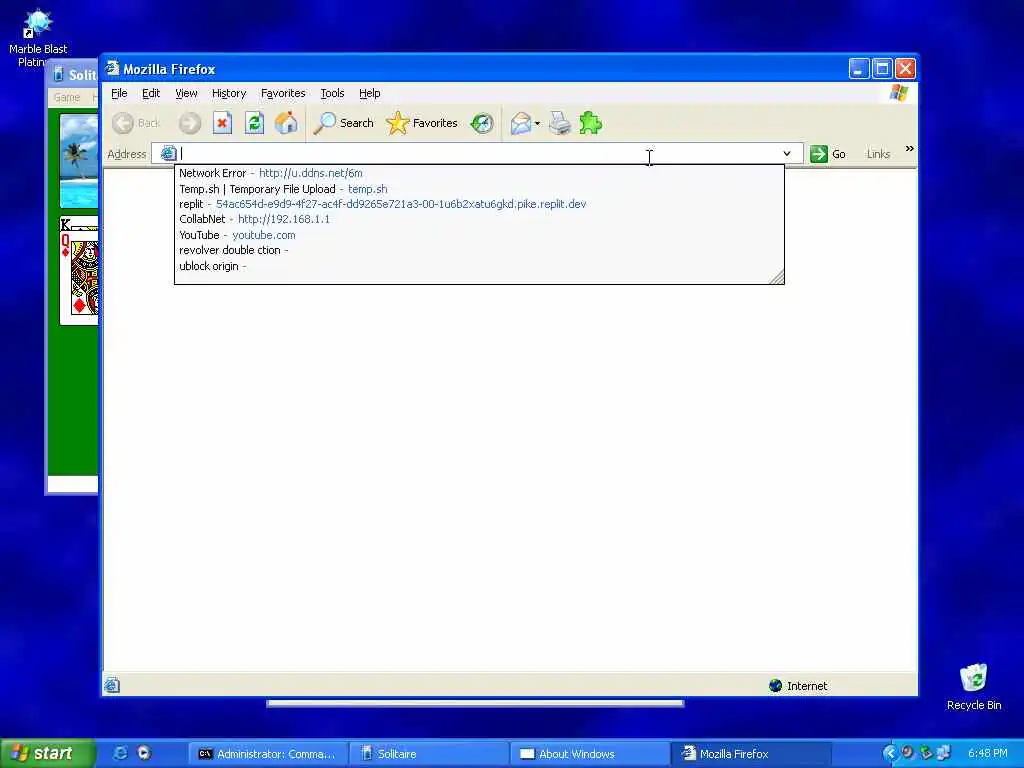
Task: Select 'ublock origin' suggestion
Action: pyautogui.click(x=479, y=266)
